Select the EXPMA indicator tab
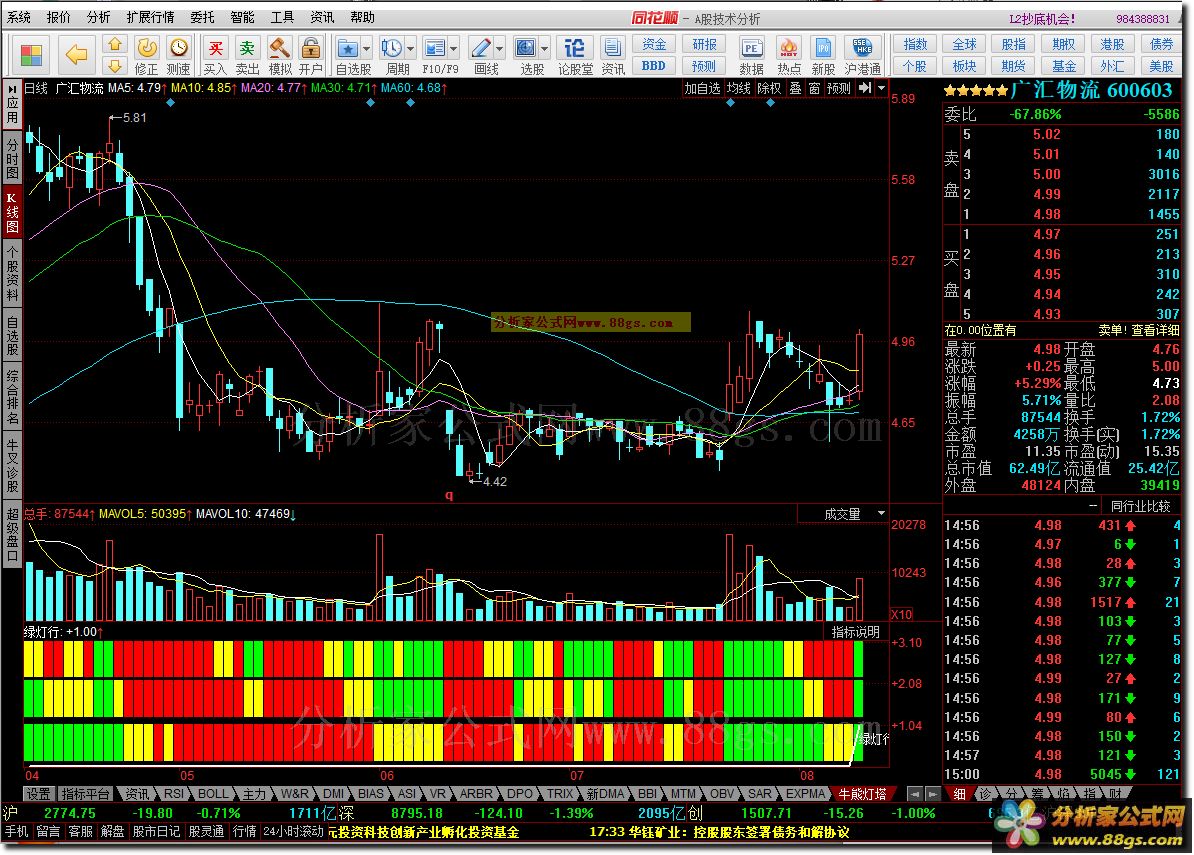The image size is (1194, 855). (x=806, y=793)
